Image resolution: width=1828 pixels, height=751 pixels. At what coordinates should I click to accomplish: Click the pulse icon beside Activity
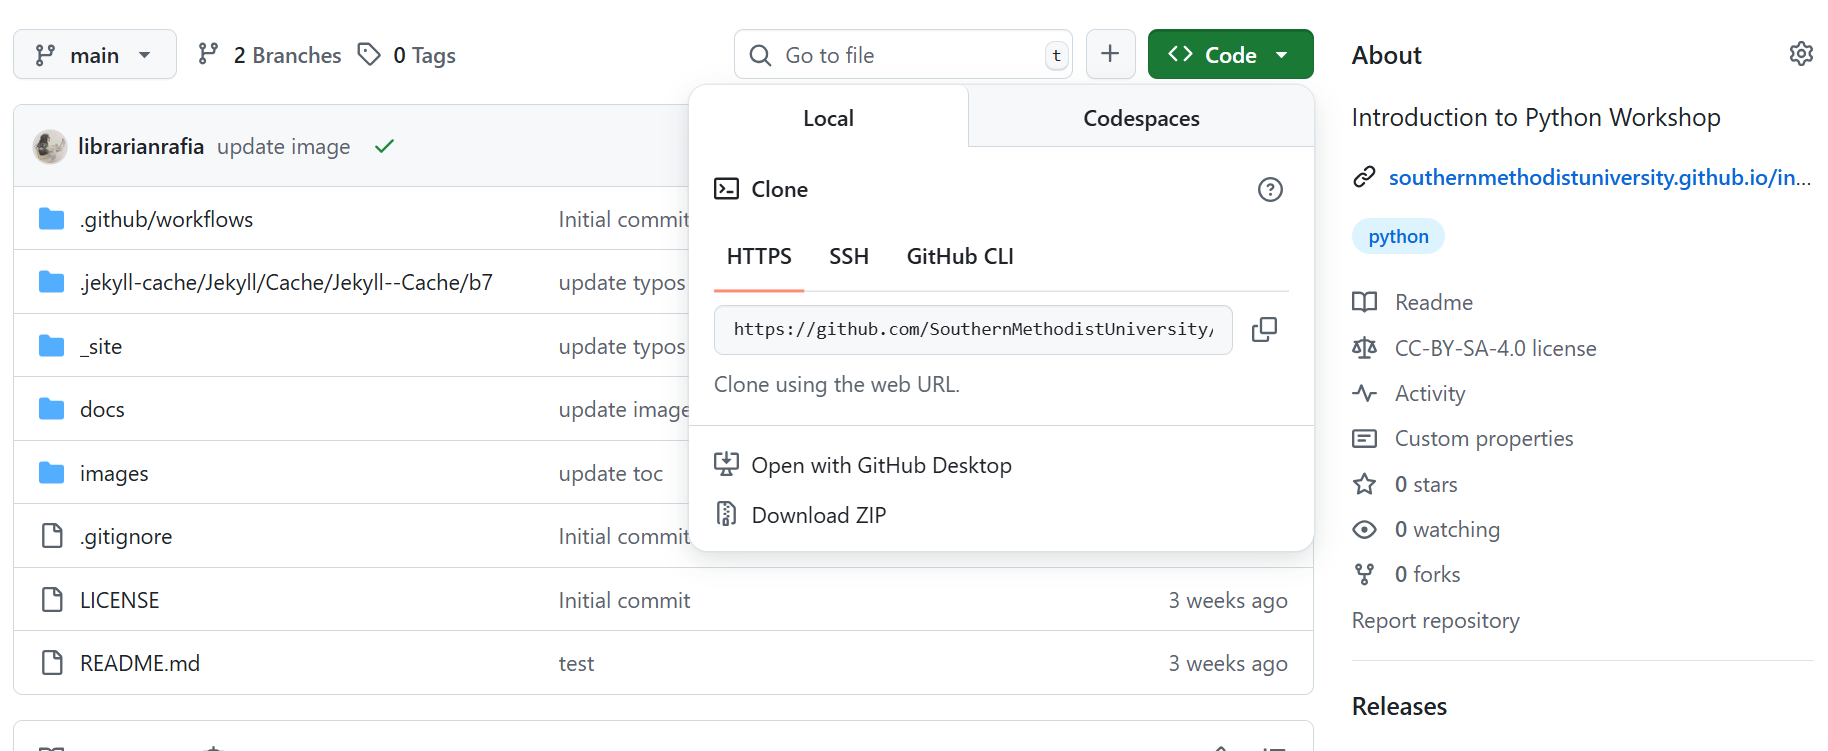1364,393
